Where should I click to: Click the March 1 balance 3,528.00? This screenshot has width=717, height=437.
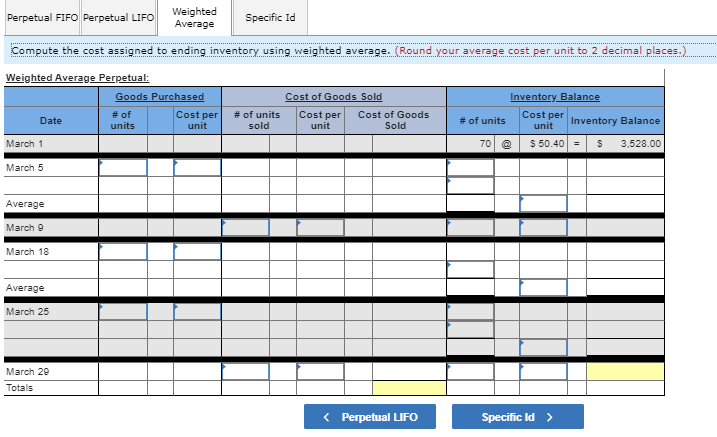click(640, 144)
